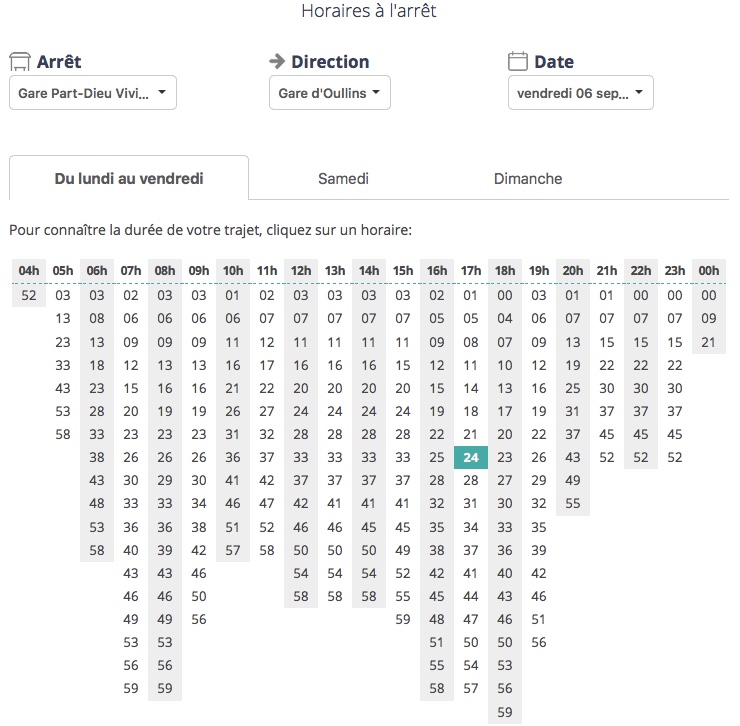740x726 pixels.
Task: Open the Gare Part-Dieu stop dropdown
Action: click(x=92, y=94)
